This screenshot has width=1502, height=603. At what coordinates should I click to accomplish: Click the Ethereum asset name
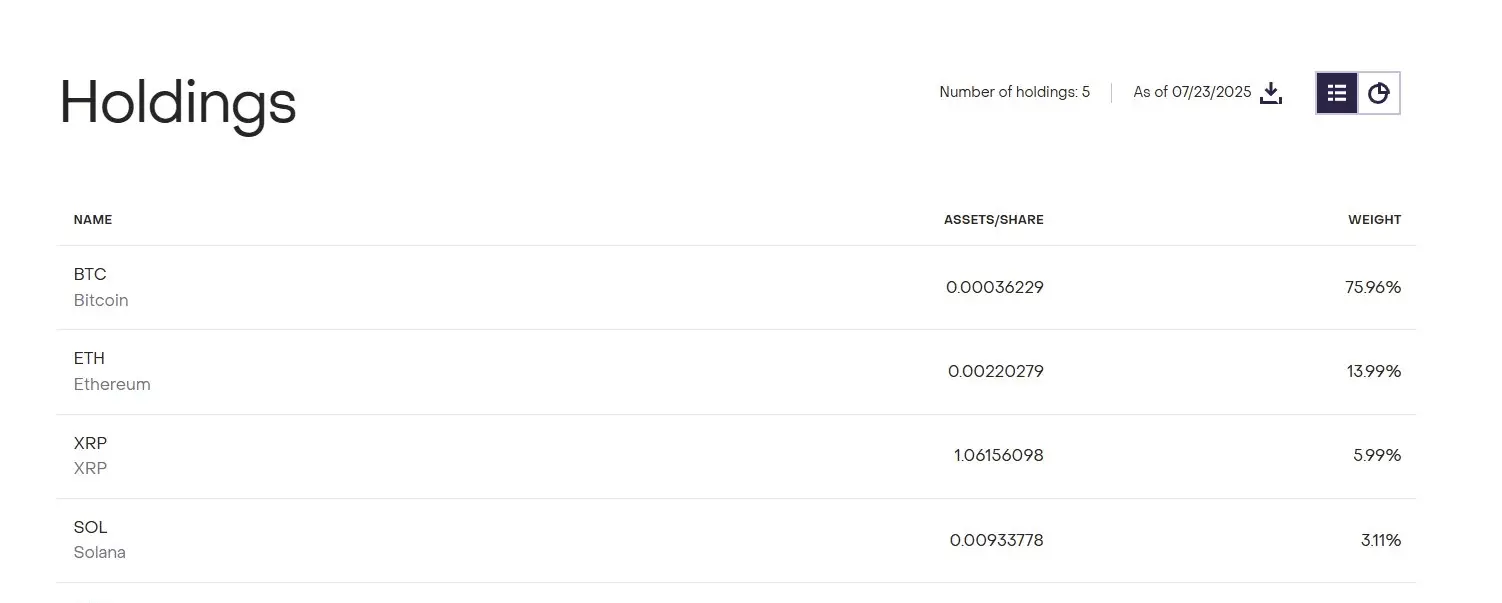point(112,384)
